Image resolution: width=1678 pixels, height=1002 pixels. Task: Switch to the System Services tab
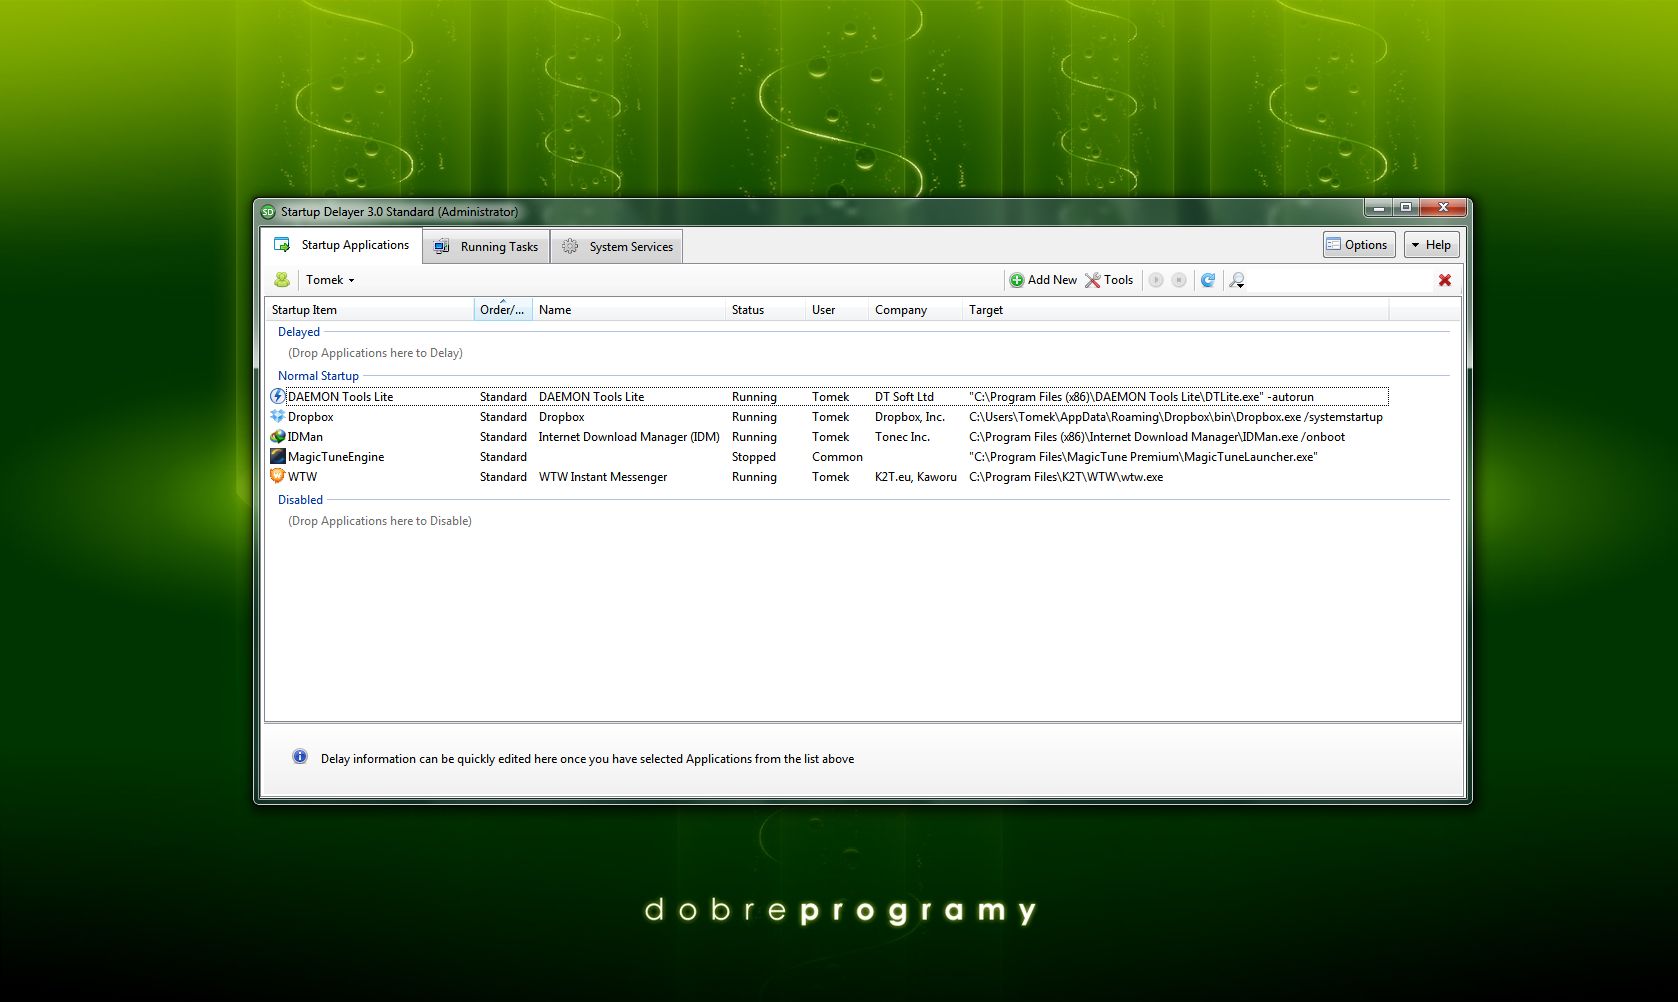(617, 247)
